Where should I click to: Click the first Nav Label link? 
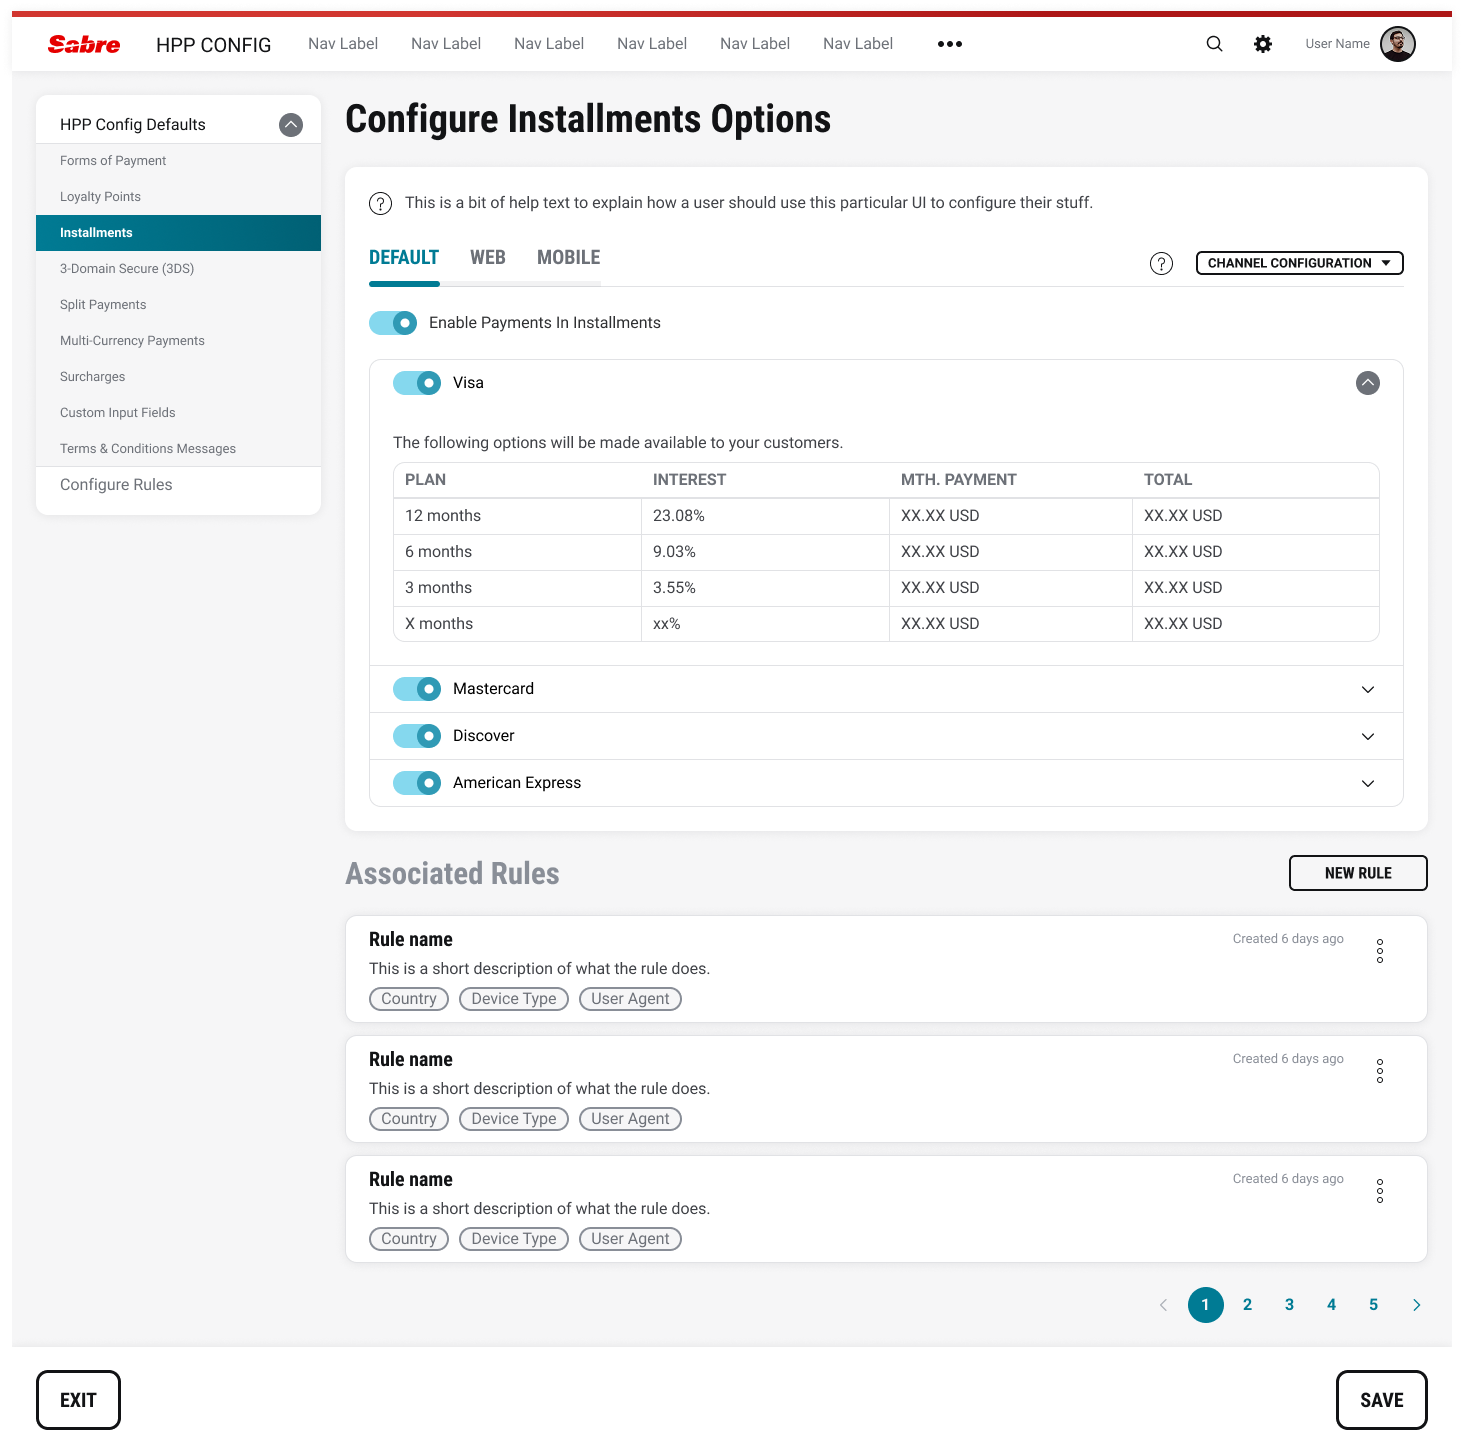(343, 44)
